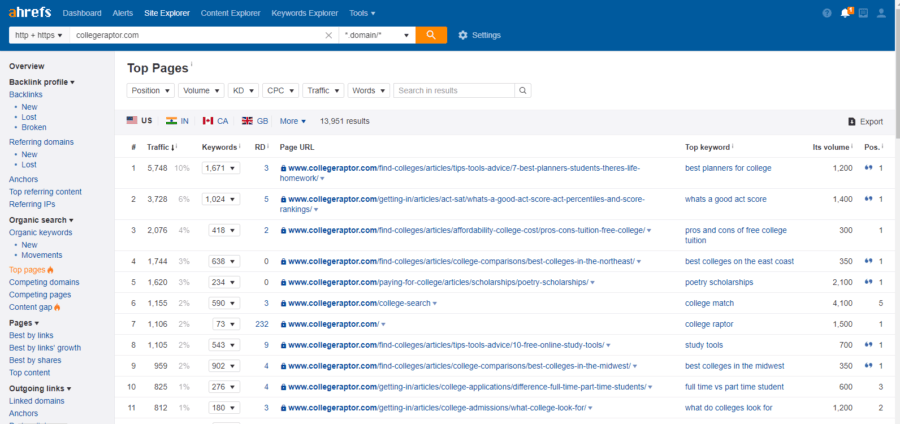900x424 pixels.
Task: Expand the URL arrow for college-search page
Action: tap(435, 304)
